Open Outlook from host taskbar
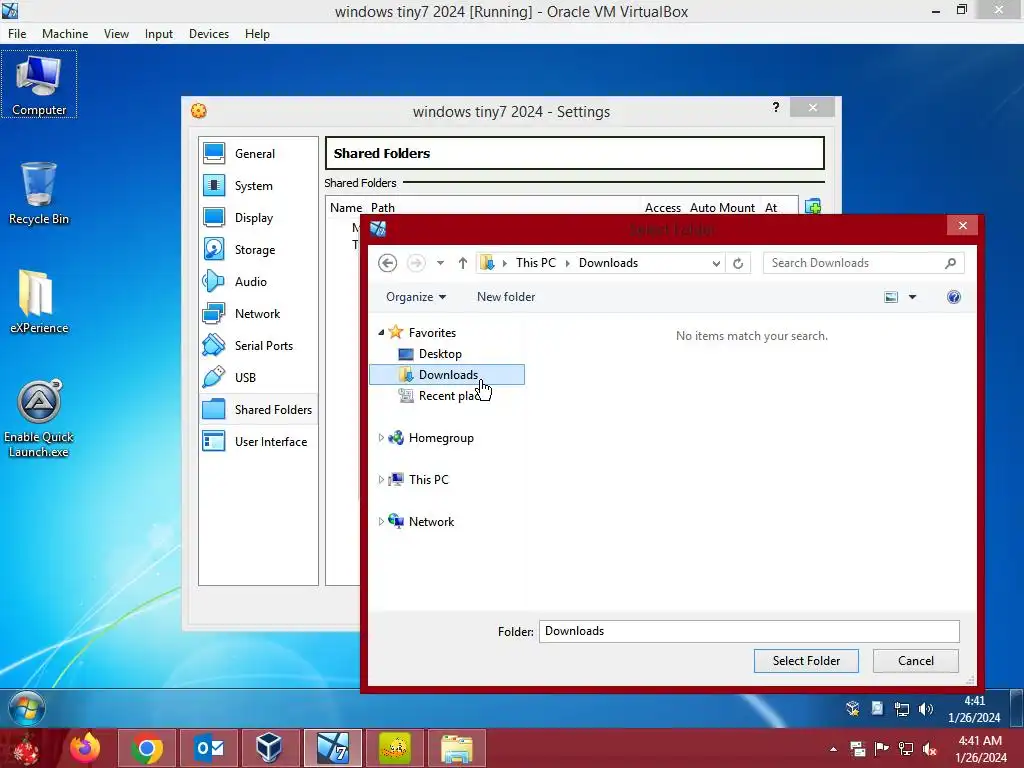Viewport: 1024px width, 768px height. [209, 748]
